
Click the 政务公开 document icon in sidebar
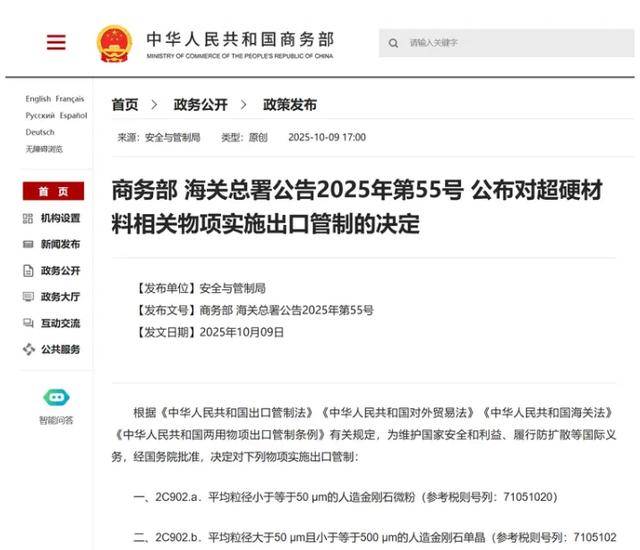click(x=28, y=270)
